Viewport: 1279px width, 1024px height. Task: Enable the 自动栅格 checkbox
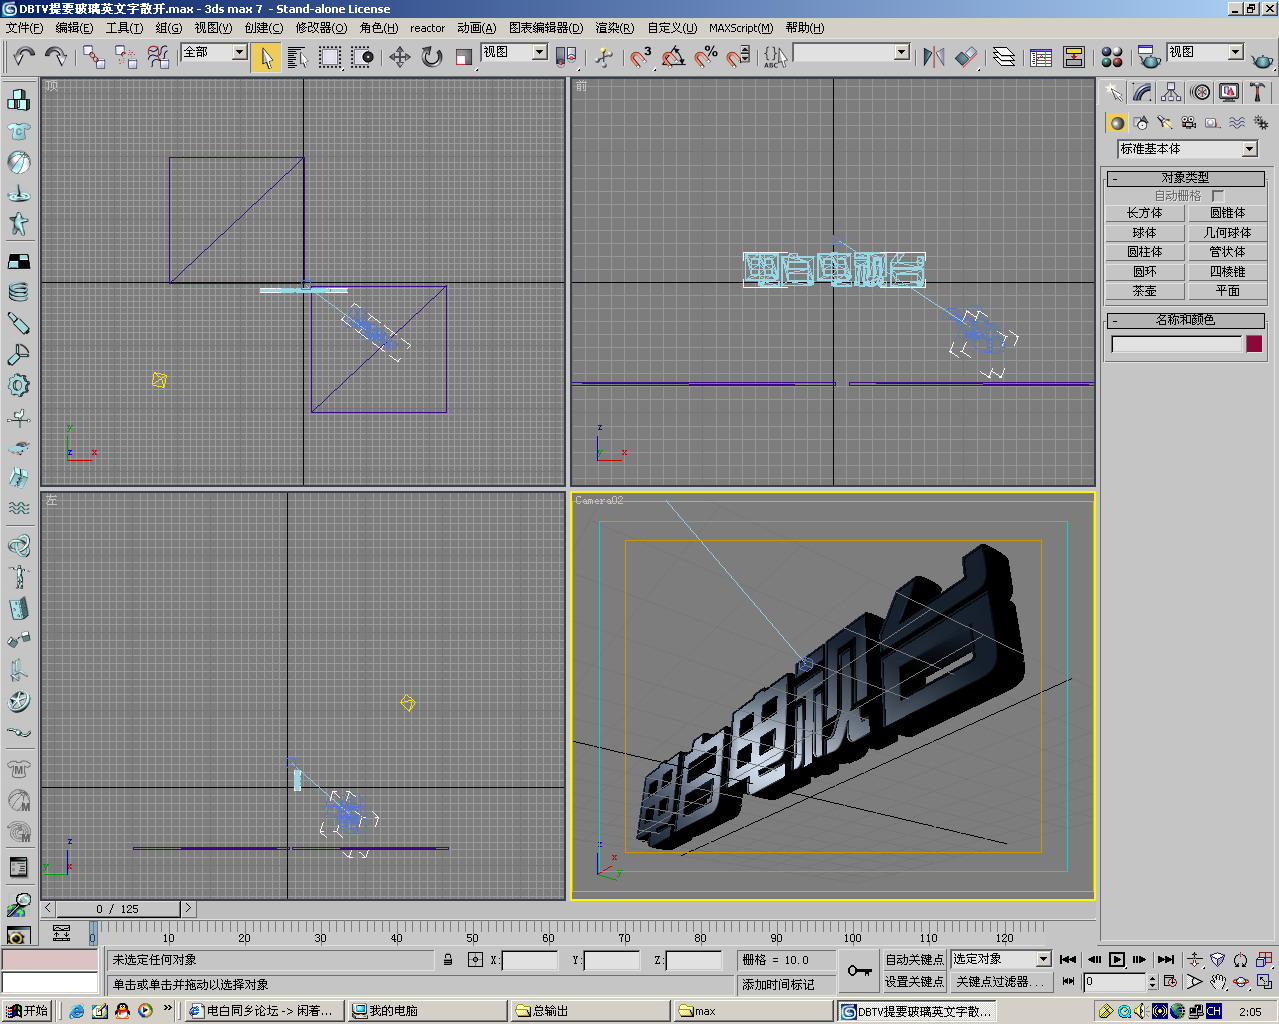pyautogui.click(x=1217, y=196)
